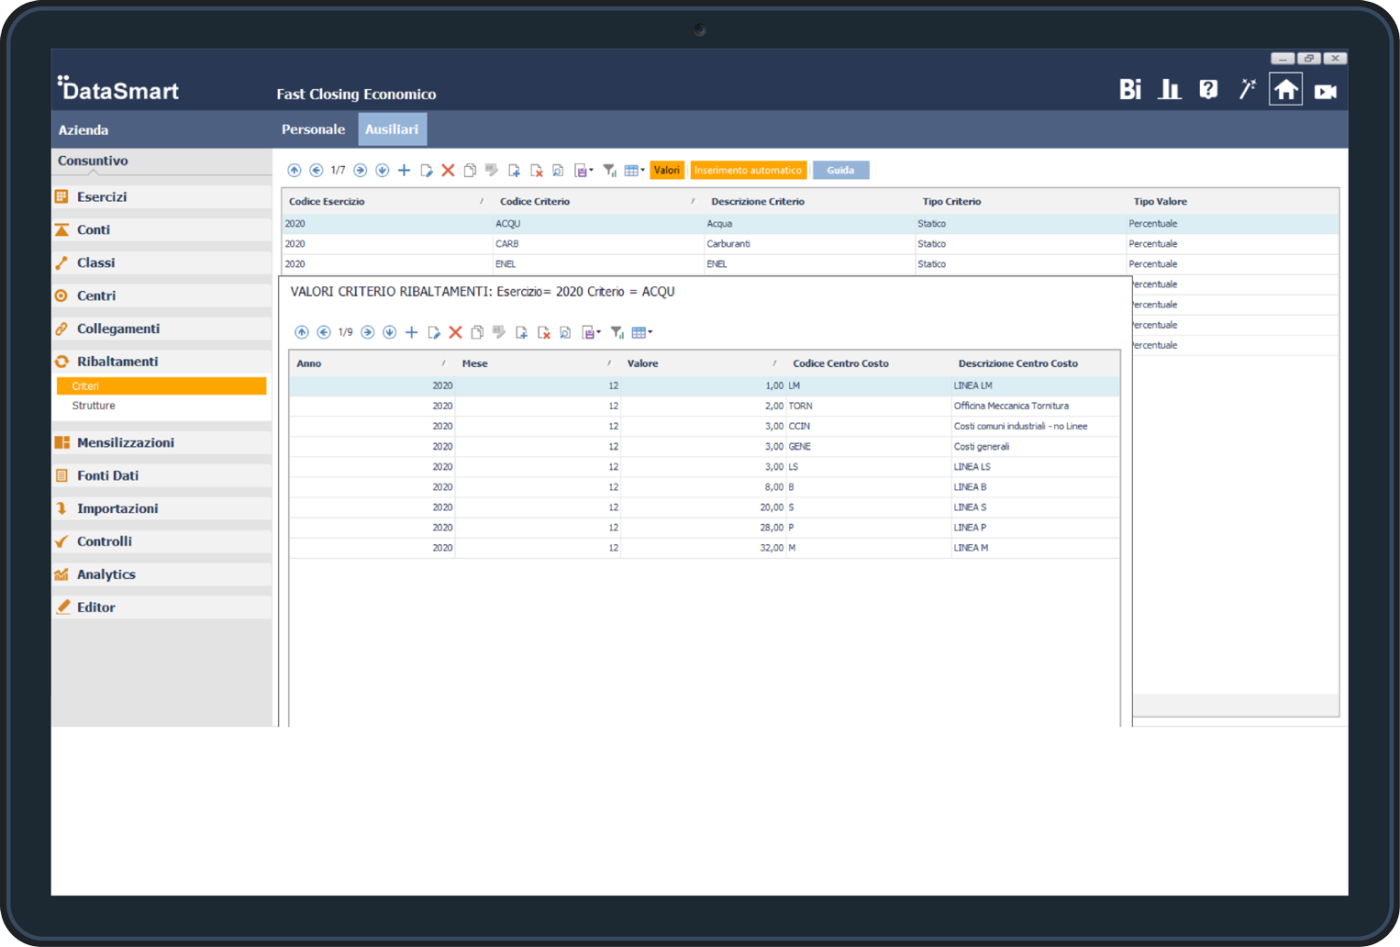Go to home via house icon
The height and width of the screenshot is (947, 1400).
click(x=1286, y=90)
